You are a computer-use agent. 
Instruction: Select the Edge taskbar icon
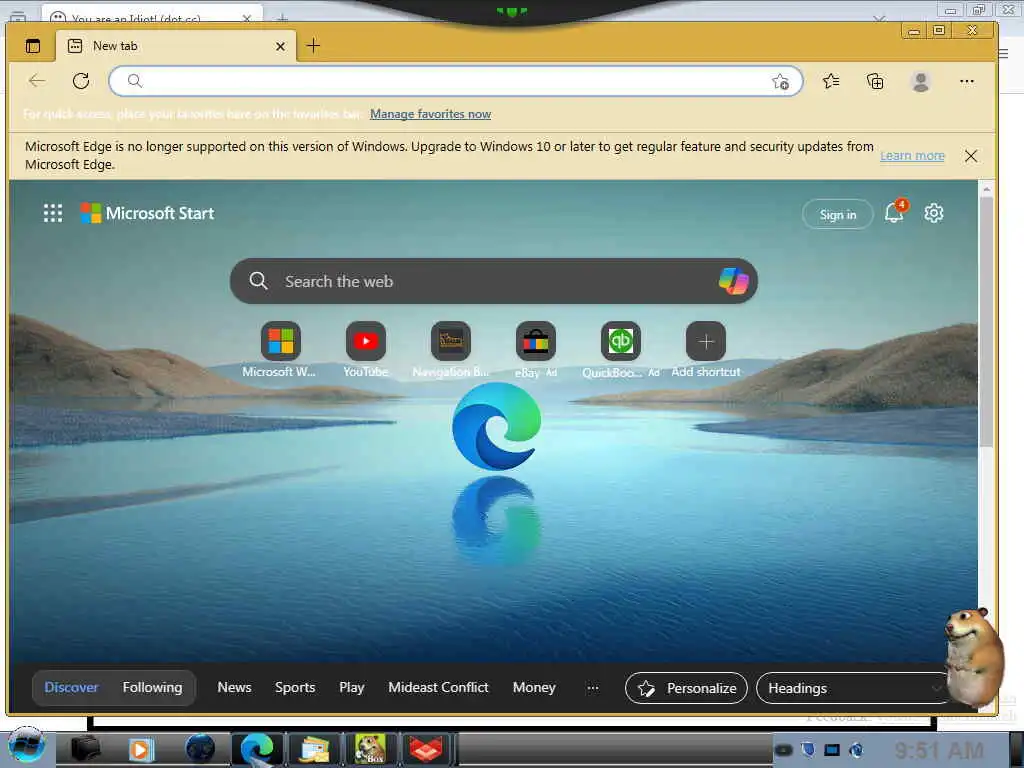(x=257, y=748)
